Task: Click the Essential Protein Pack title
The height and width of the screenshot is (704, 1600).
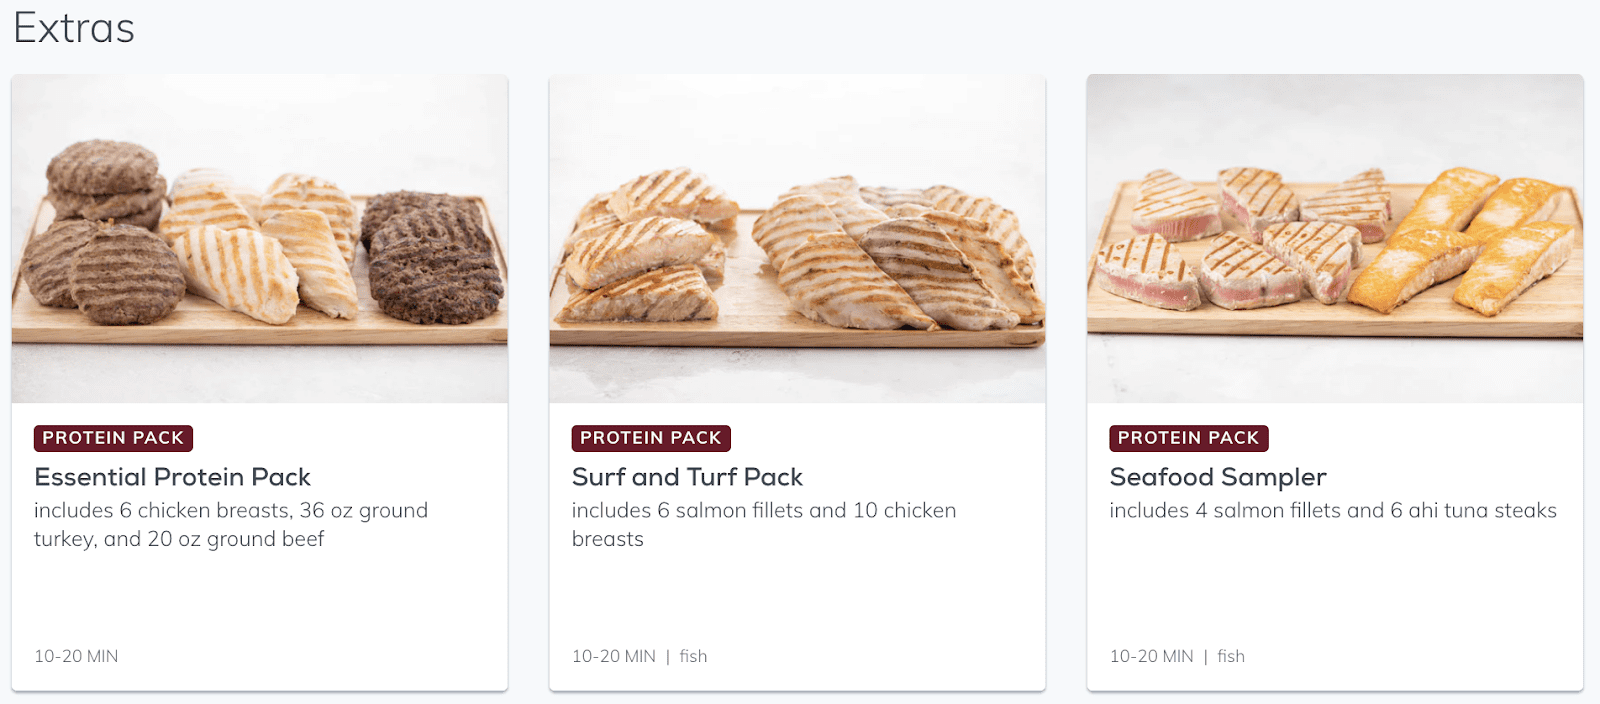Action: pos(172,477)
